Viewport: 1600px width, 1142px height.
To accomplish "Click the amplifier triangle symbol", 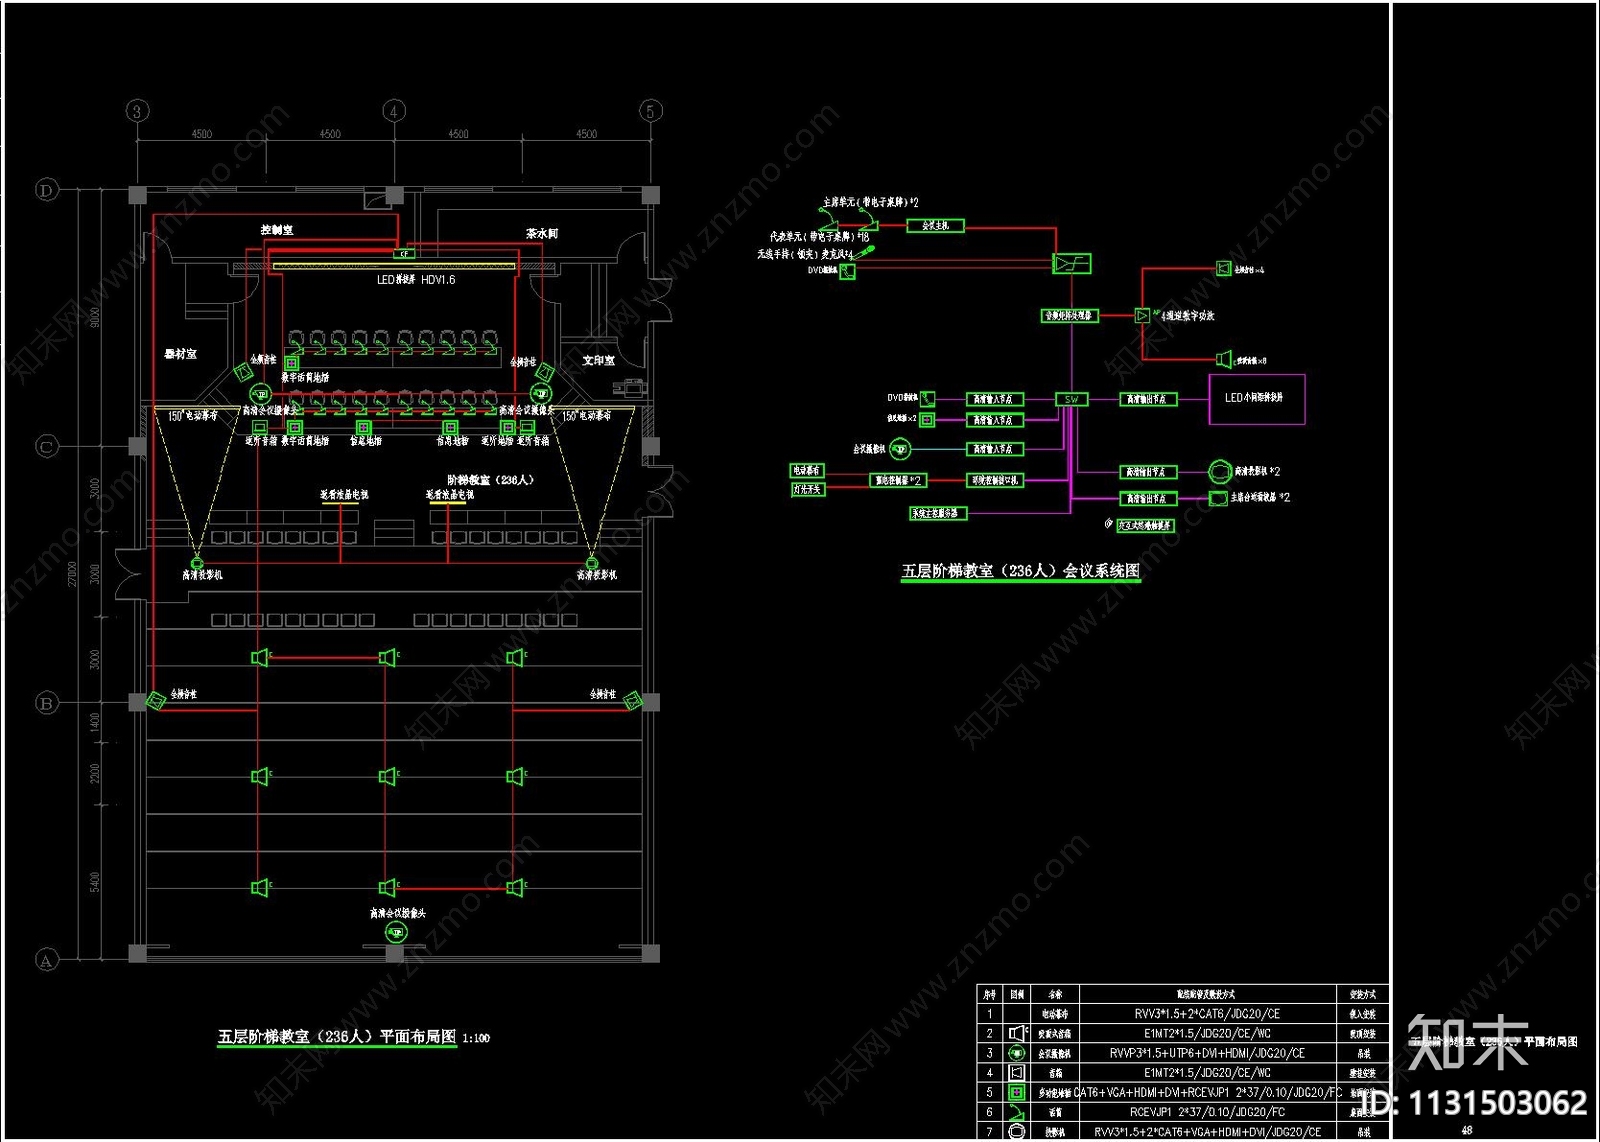I will (x=1143, y=315).
